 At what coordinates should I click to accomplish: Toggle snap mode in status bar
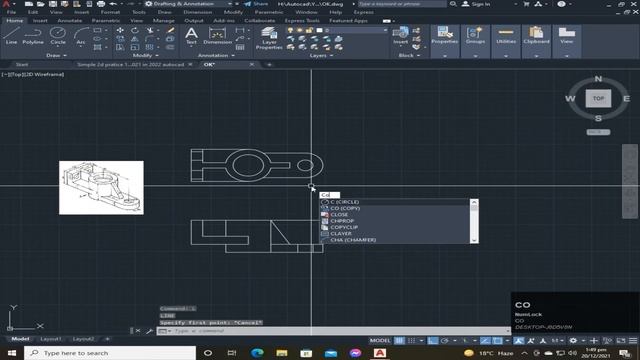(411, 341)
